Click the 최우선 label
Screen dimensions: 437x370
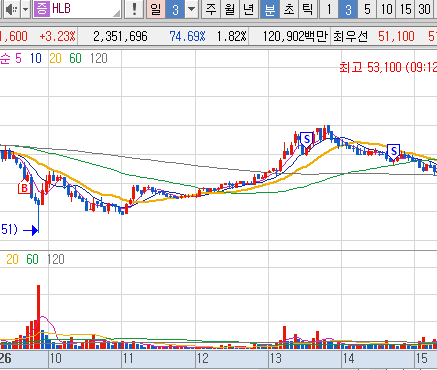point(350,36)
